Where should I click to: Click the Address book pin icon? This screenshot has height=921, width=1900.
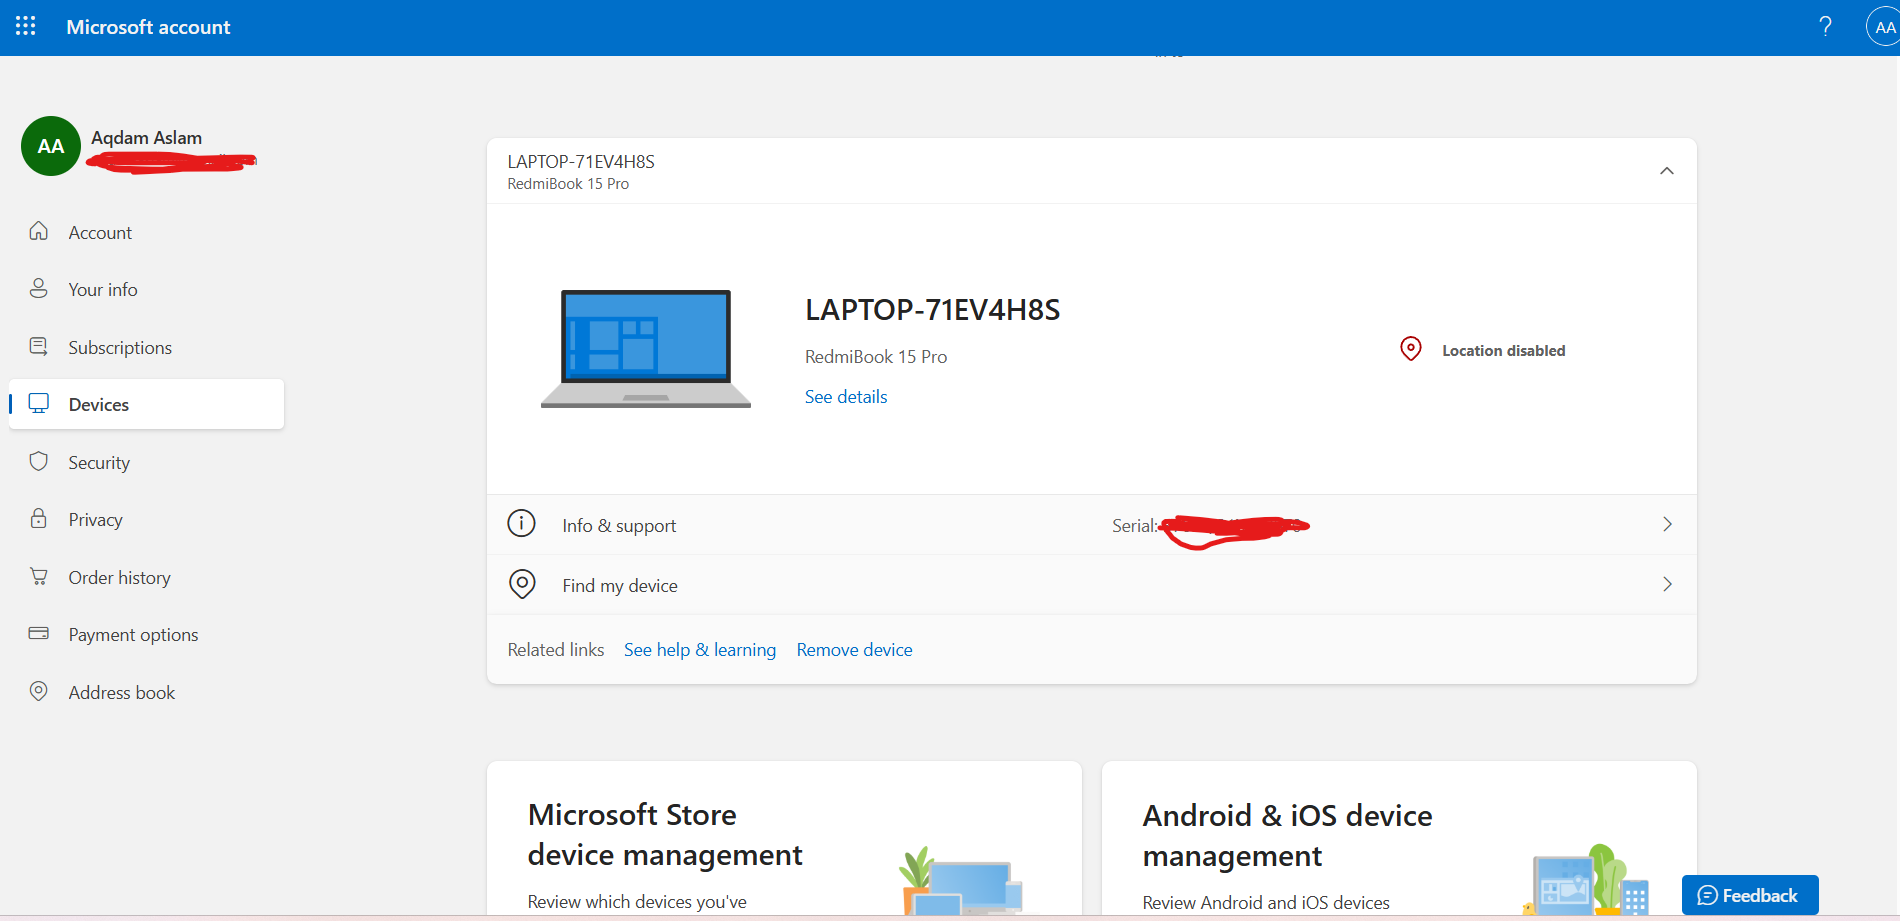[x=39, y=691]
